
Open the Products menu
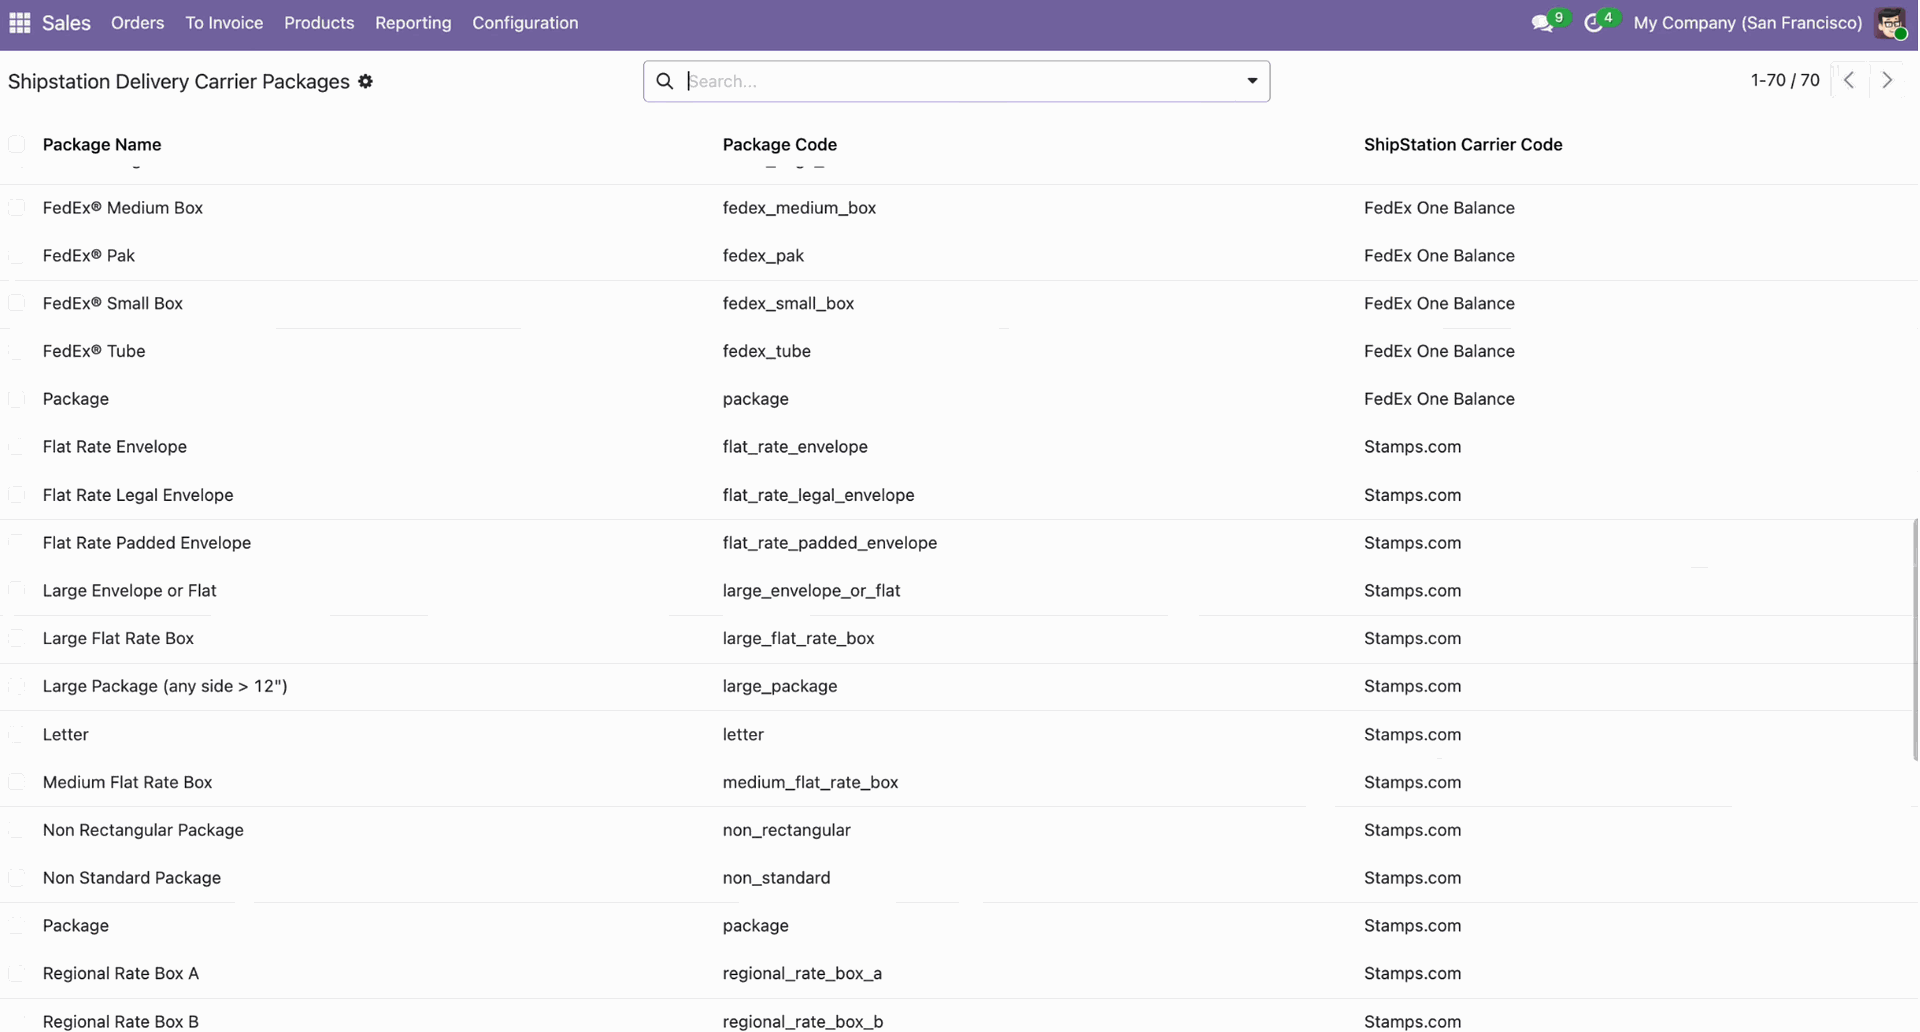click(x=318, y=23)
